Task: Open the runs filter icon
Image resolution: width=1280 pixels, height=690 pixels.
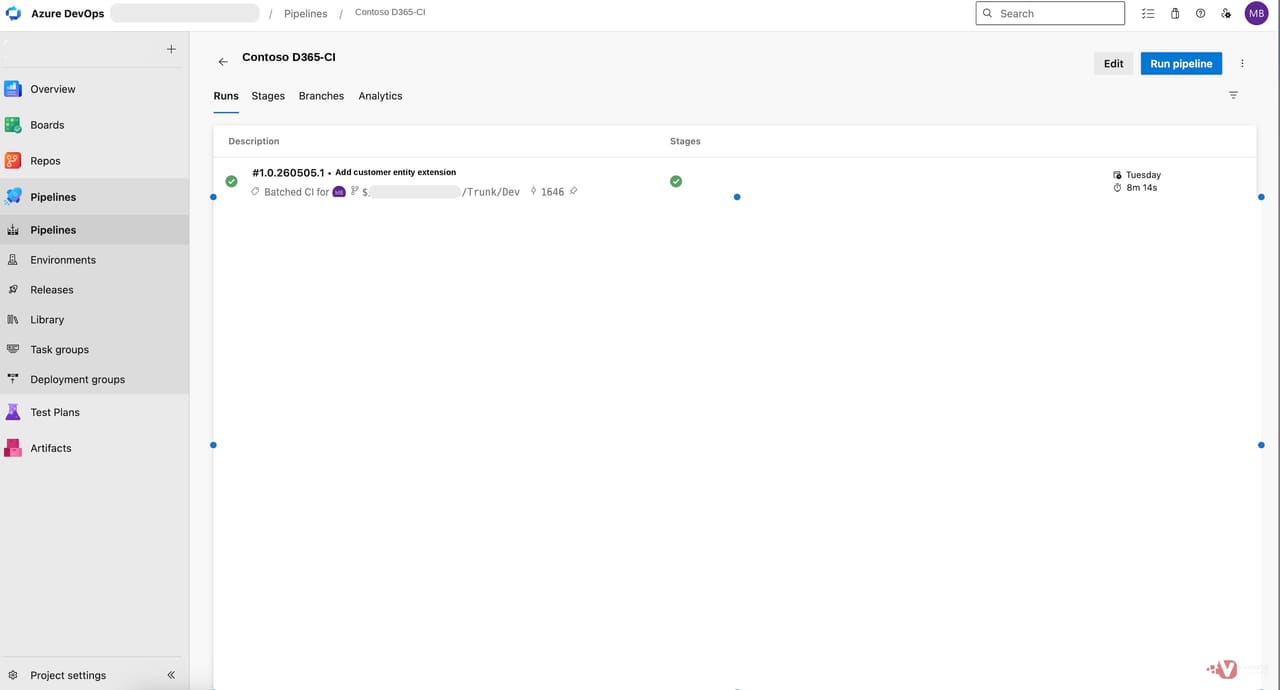Action: click(1233, 95)
